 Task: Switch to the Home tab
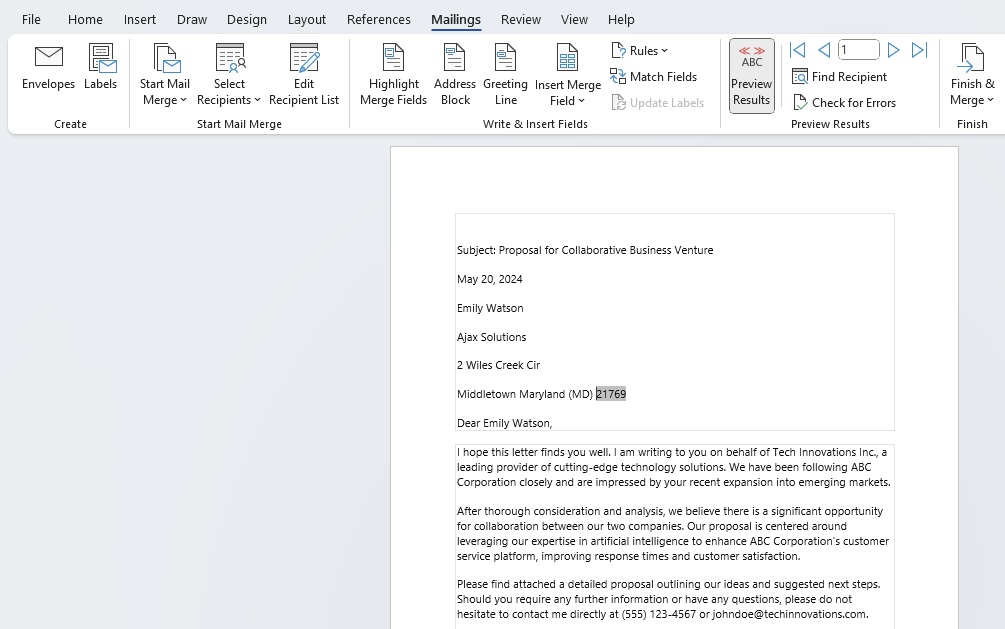coord(85,19)
